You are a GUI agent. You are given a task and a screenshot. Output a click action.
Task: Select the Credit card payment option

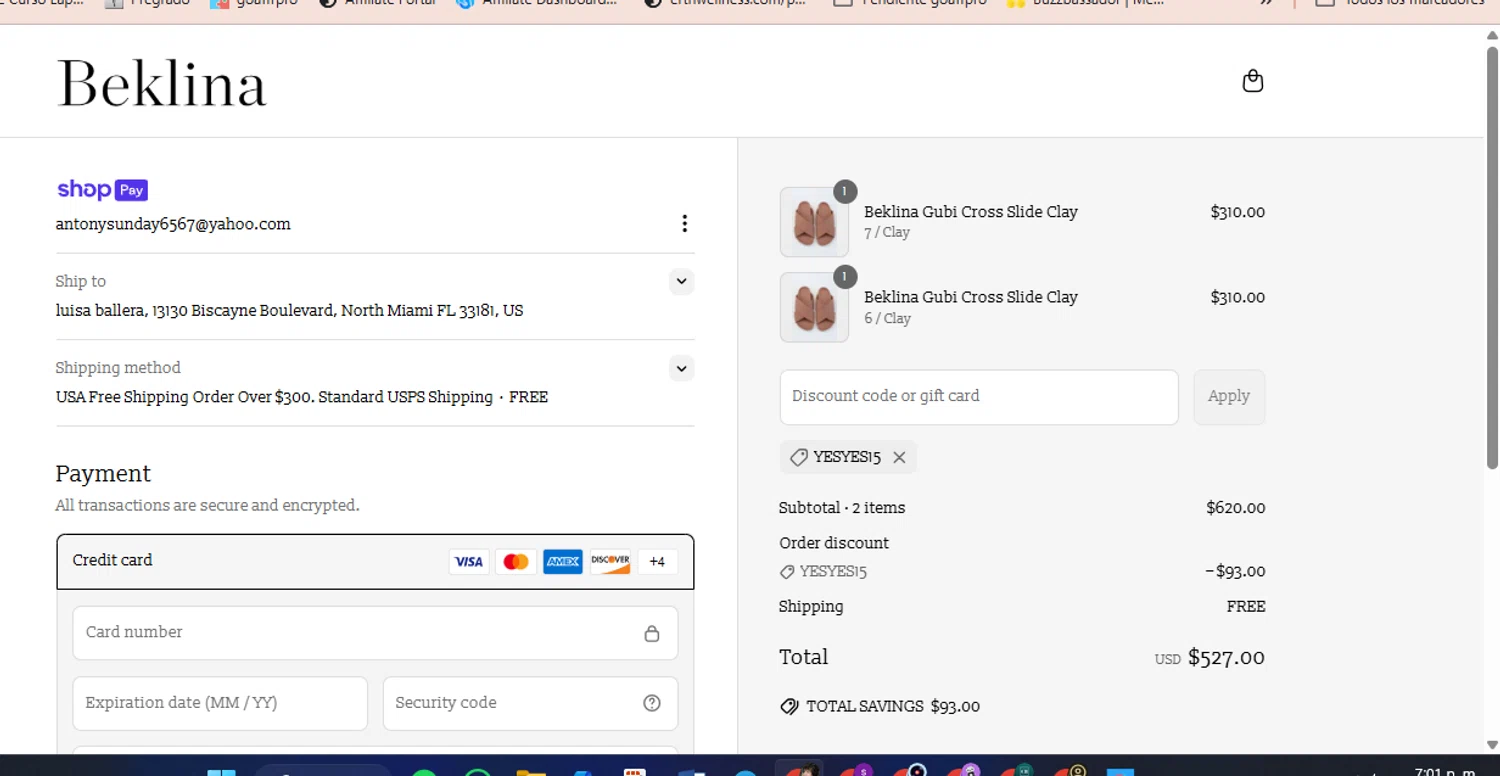pyautogui.click(x=375, y=561)
